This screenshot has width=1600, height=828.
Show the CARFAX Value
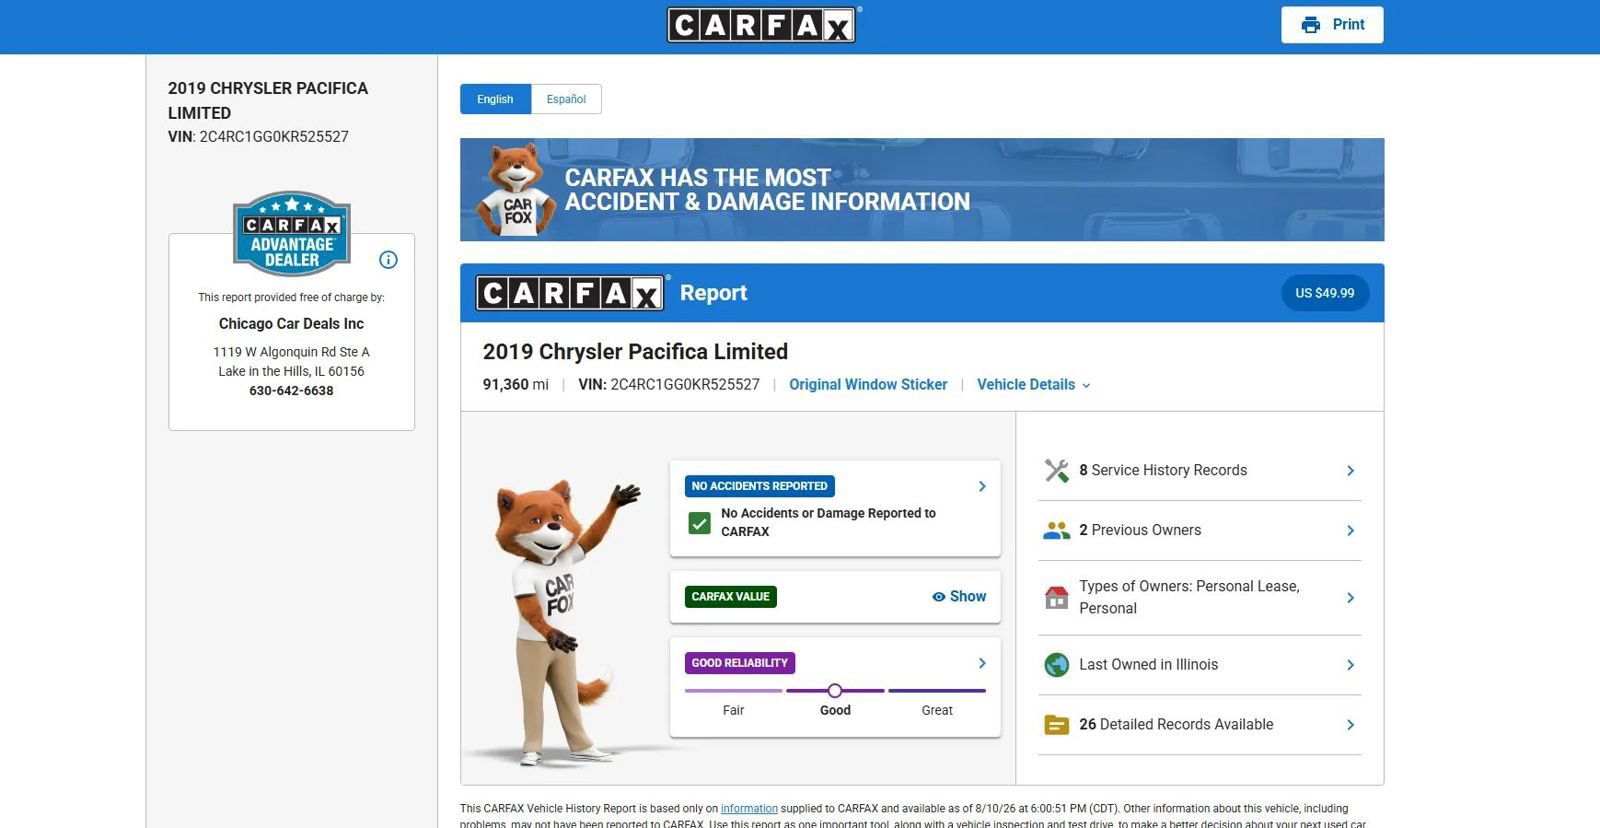959,597
